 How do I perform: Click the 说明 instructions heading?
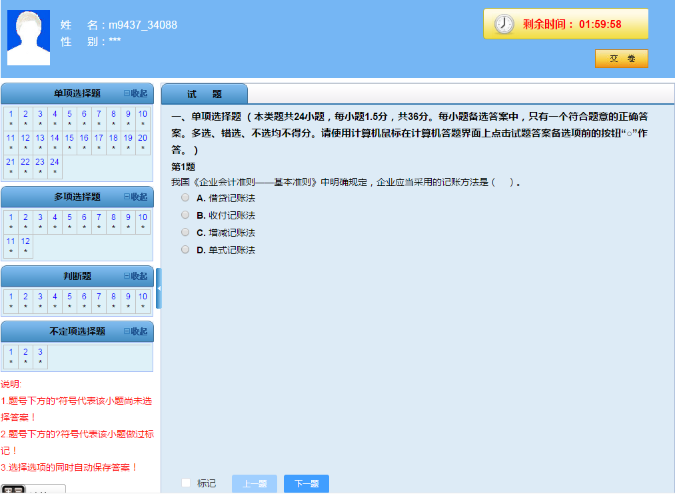[x=11, y=384]
